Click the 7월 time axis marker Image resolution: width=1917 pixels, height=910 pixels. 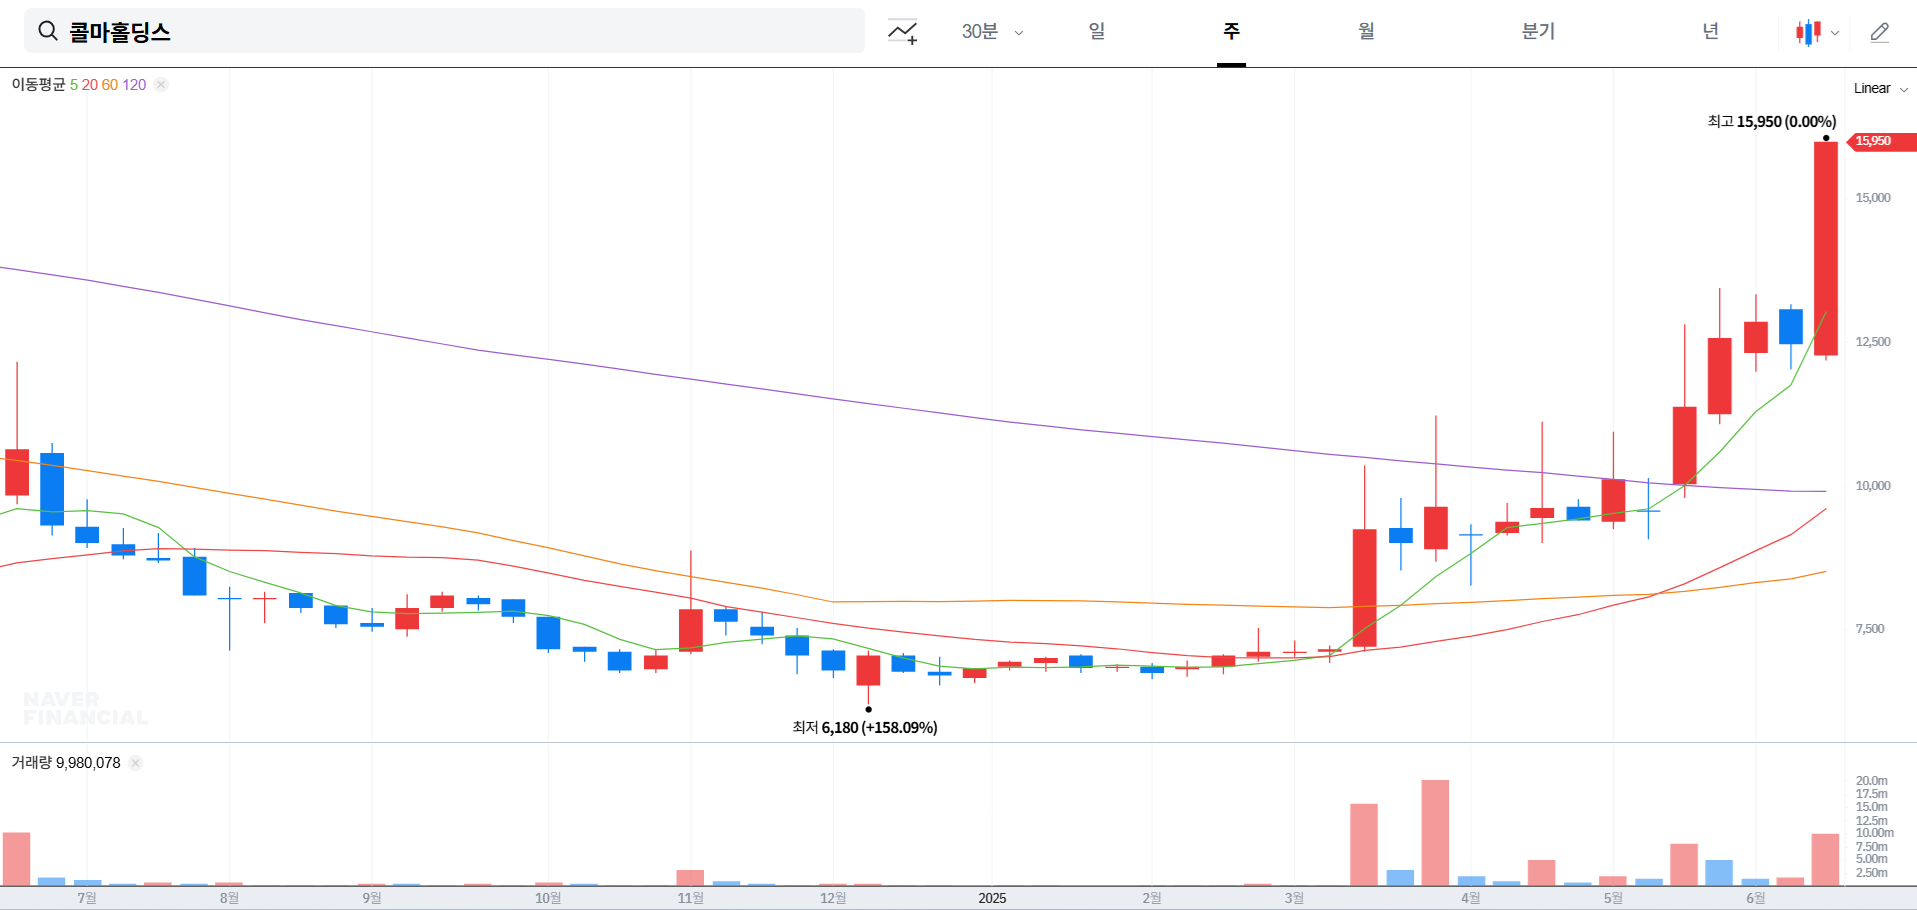pyautogui.click(x=87, y=898)
